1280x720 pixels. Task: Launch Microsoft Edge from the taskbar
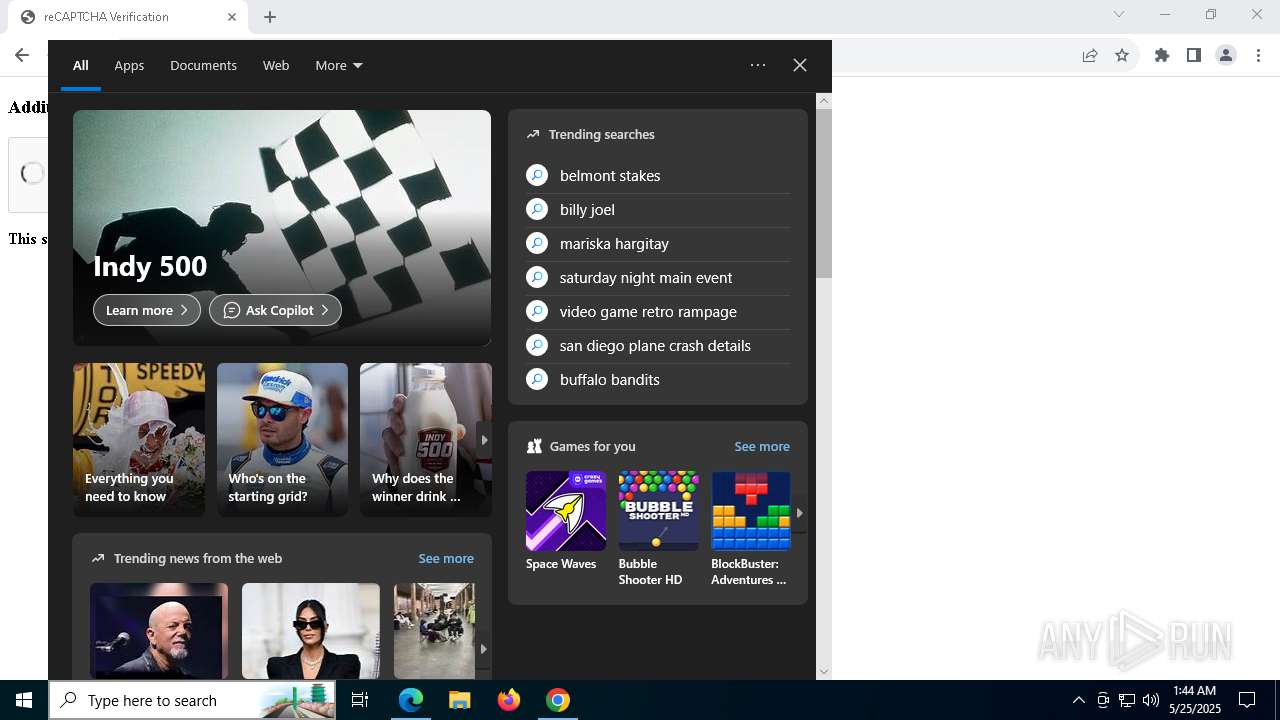(x=411, y=700)
